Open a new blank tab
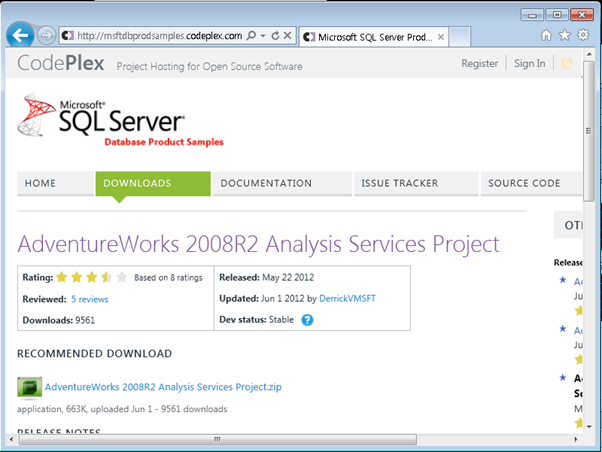 point(459,37)
